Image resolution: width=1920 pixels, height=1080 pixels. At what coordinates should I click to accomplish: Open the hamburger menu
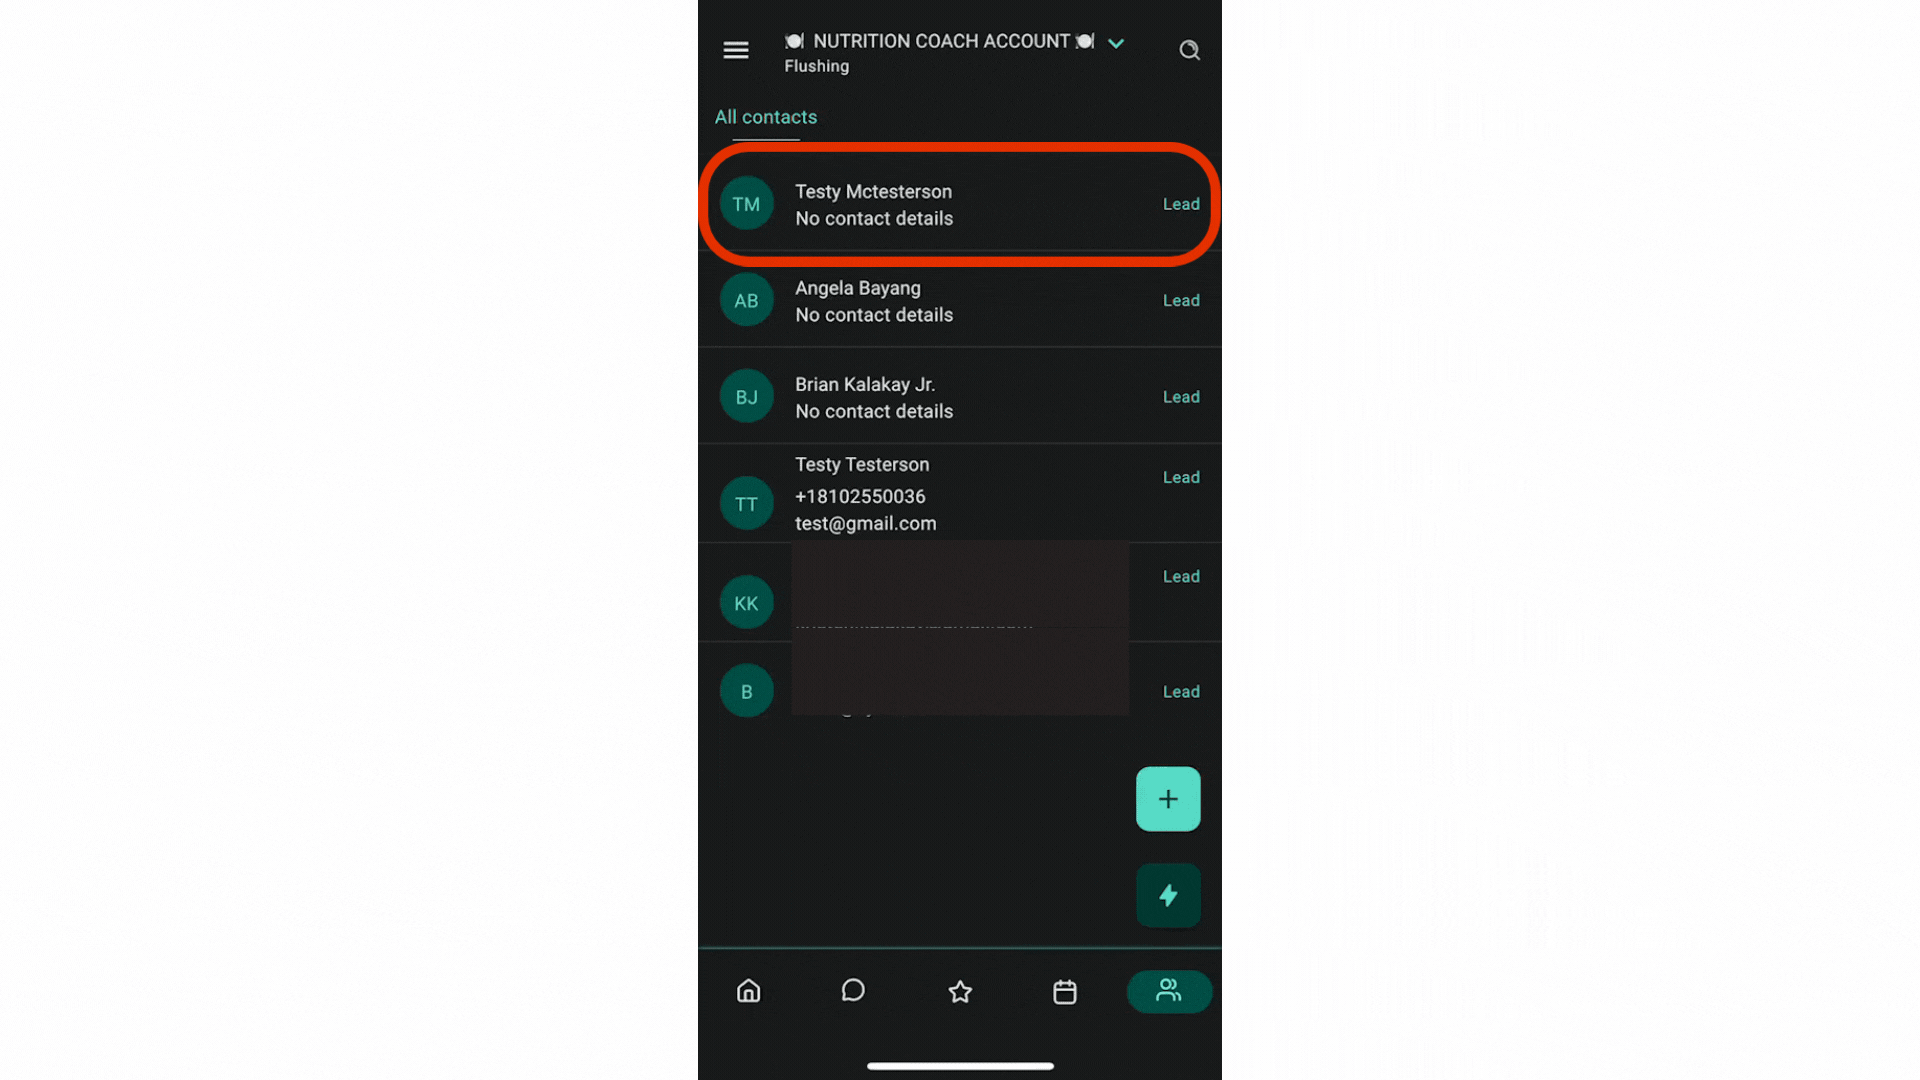click(735, 49)
